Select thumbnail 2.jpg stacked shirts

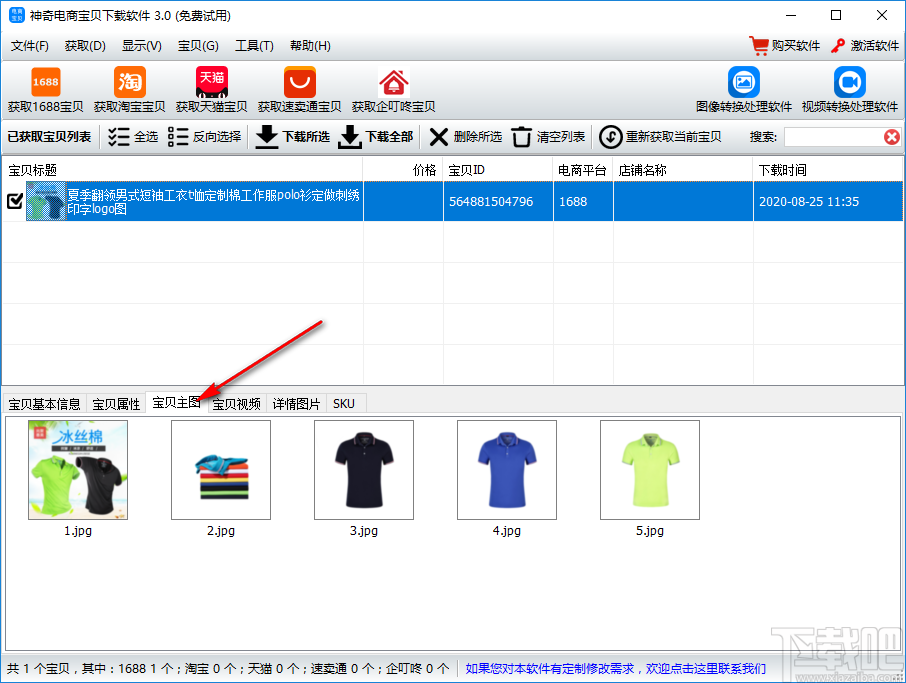221,470
